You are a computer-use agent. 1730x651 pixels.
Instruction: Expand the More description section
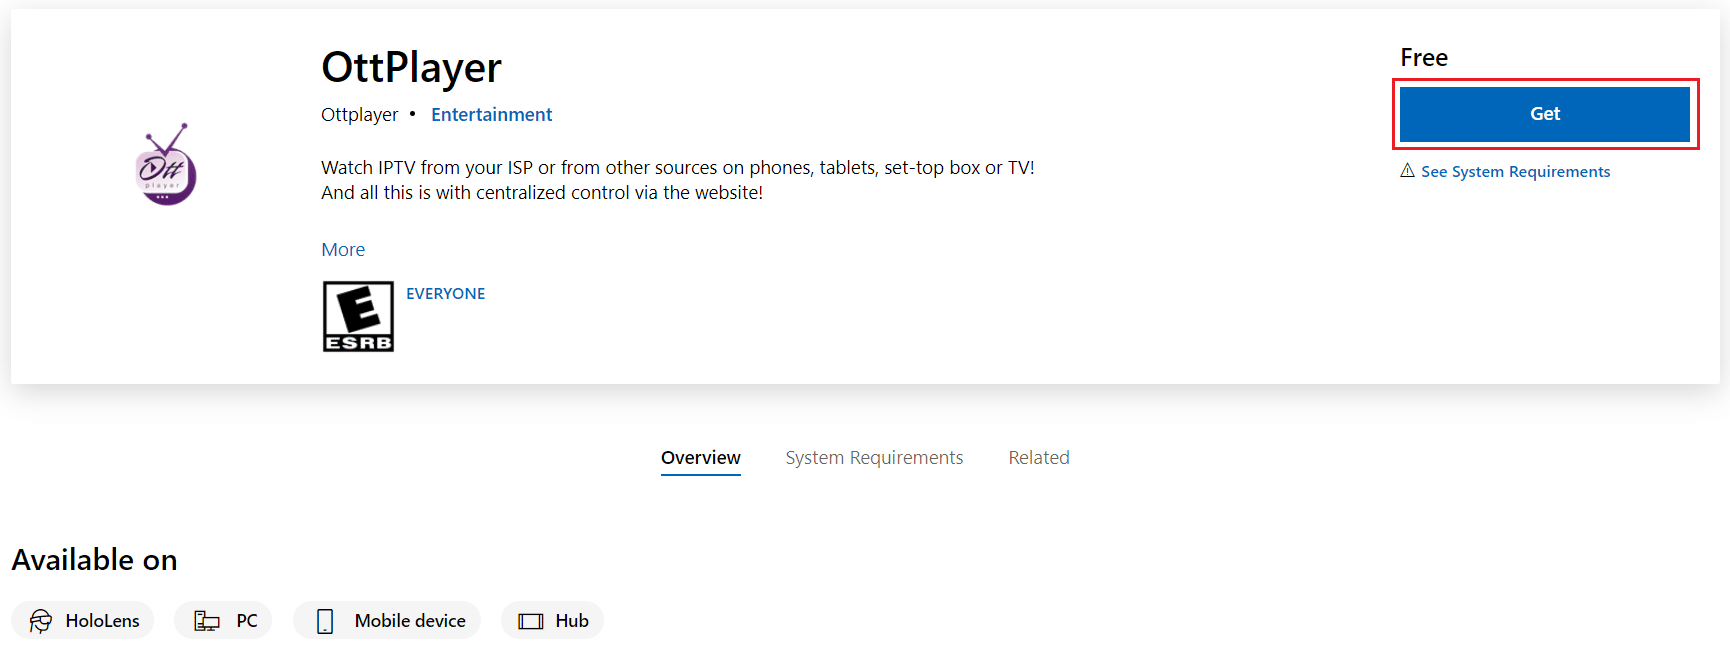point(343,249)
